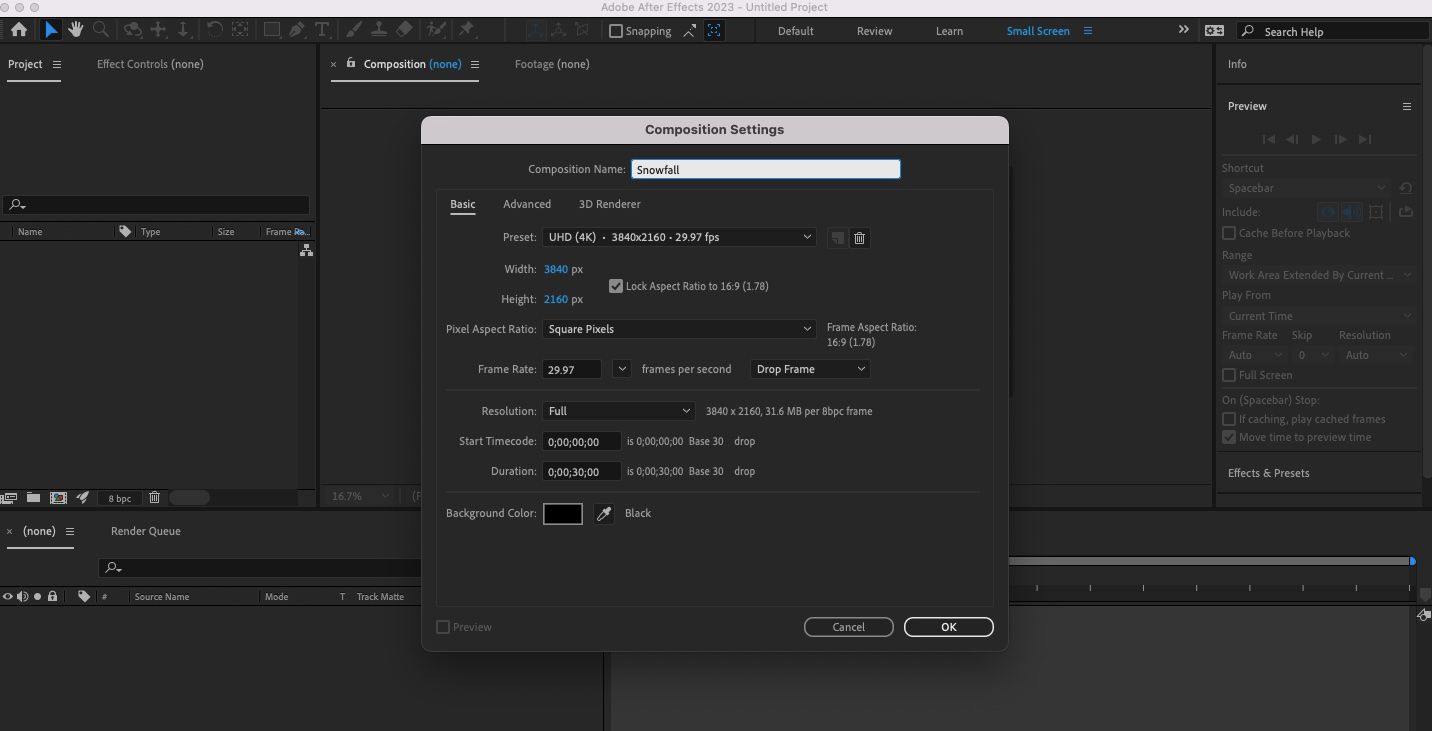This screenshot has height=731, width=1432.
Task: Pick the eyedropper for background color
Action: point(603,514)
